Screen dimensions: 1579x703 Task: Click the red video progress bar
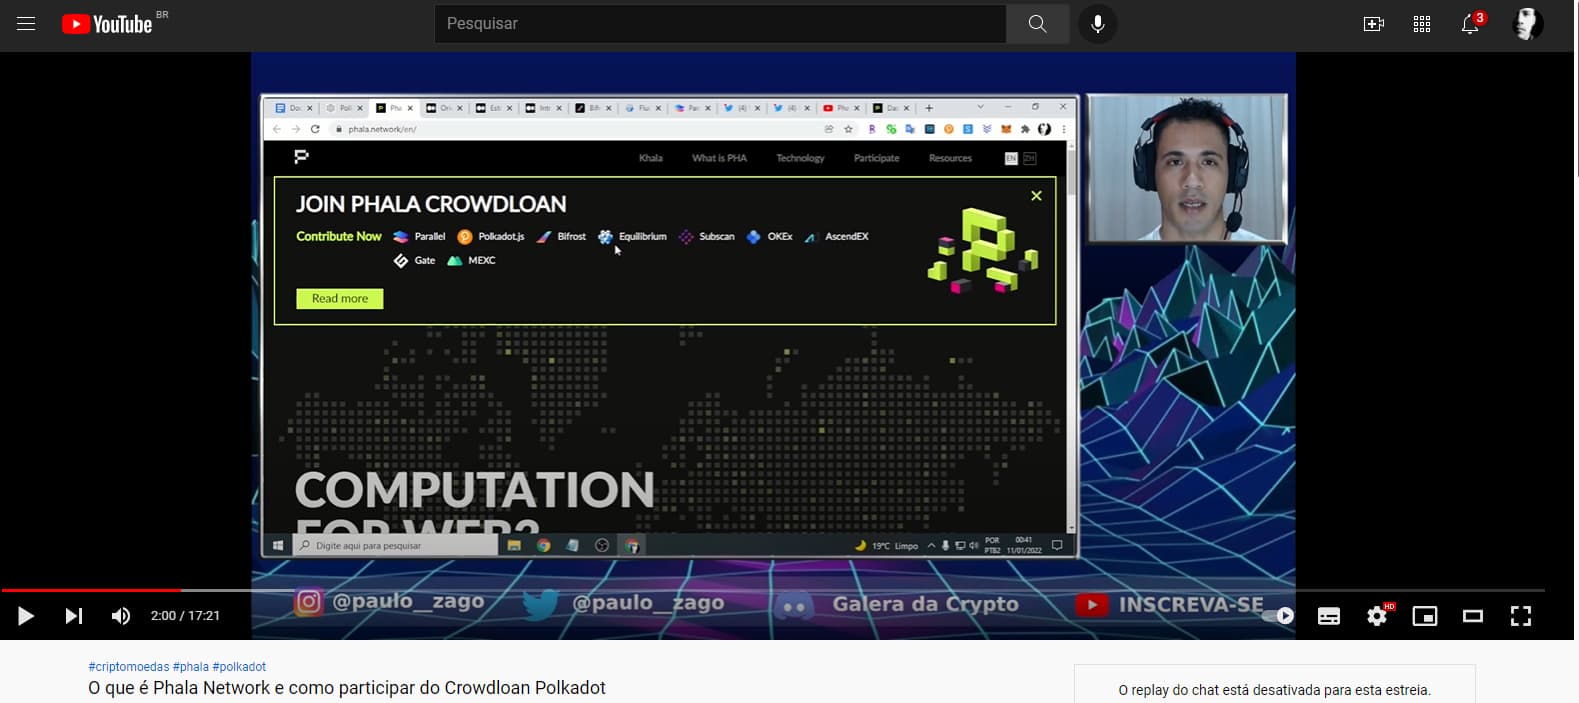tap(91, 590)
